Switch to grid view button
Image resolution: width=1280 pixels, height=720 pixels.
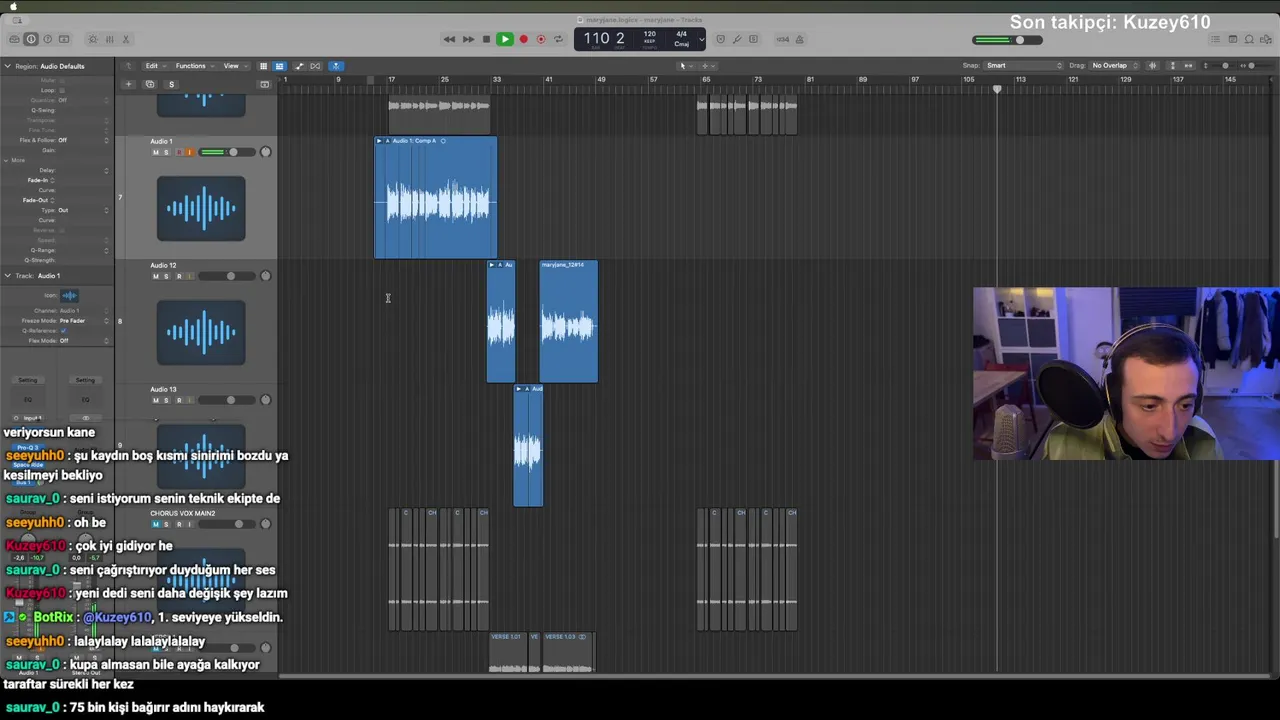(263, 66)
